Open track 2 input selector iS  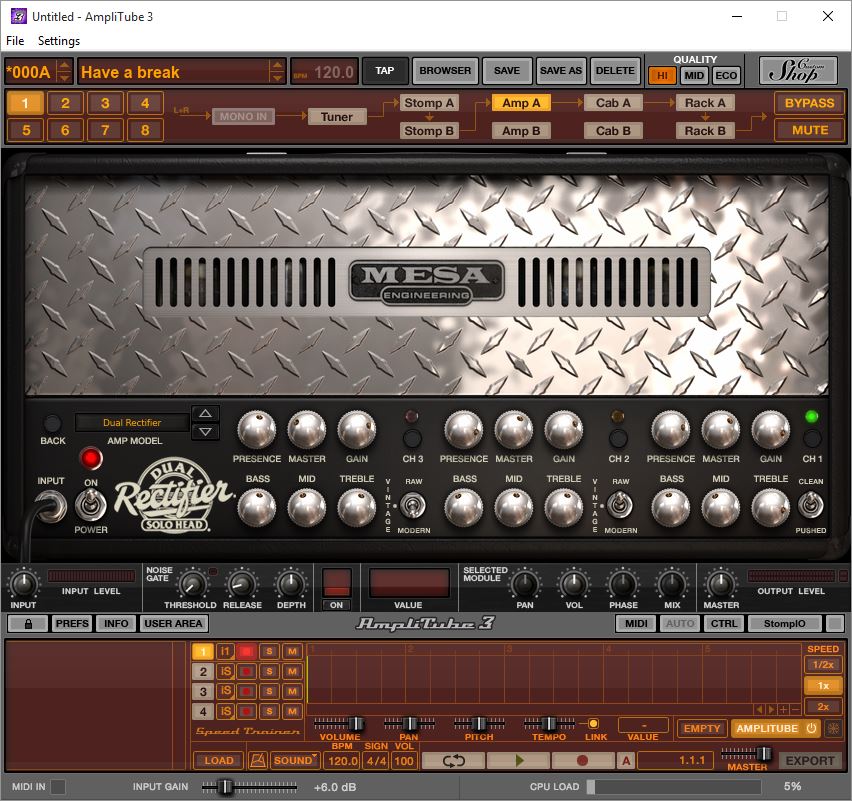(225, 672)
